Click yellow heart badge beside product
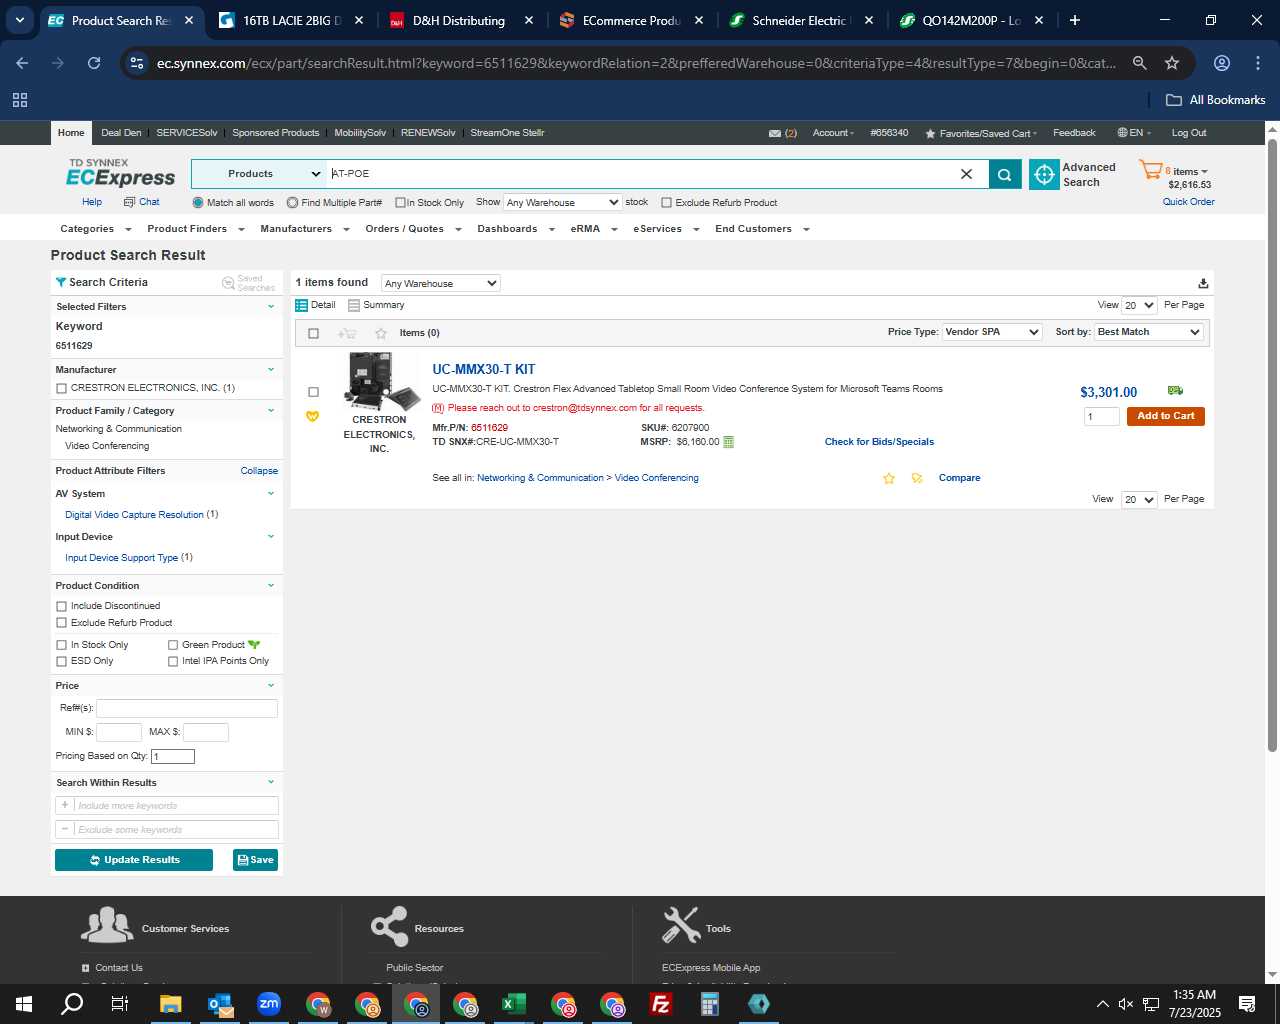 point(312,416)
